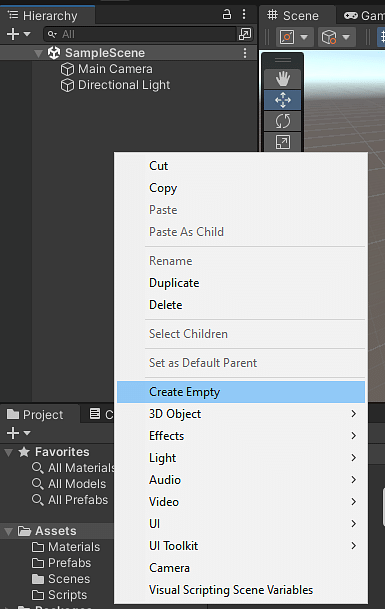Select Main Camera in the Hierarchy

point(115,69)
